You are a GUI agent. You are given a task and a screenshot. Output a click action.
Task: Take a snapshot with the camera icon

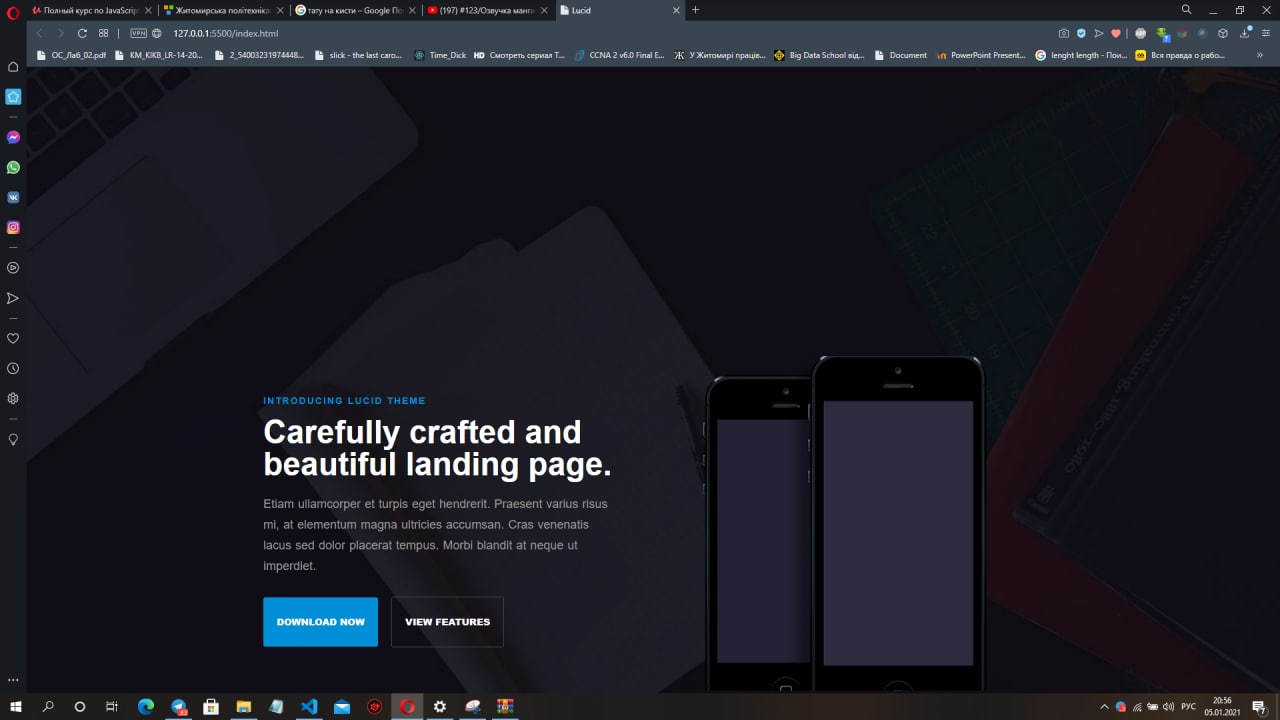1064,33
